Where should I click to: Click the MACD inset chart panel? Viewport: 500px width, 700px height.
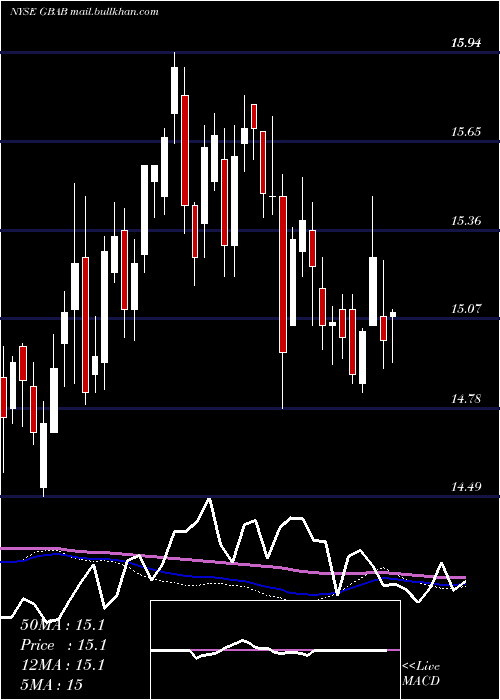click(275, 650)
